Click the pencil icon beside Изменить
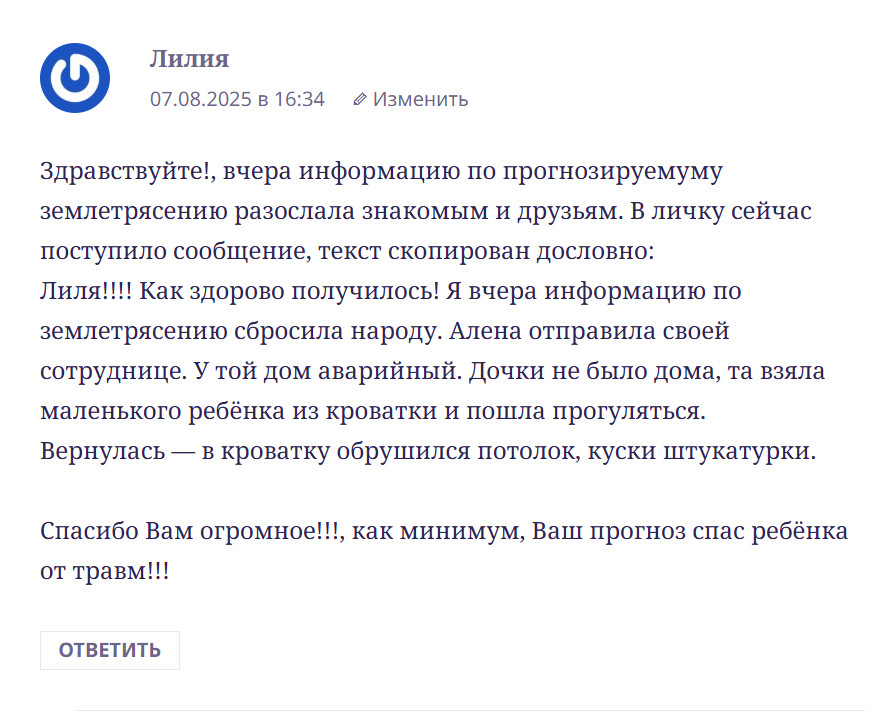 [360, 100]
